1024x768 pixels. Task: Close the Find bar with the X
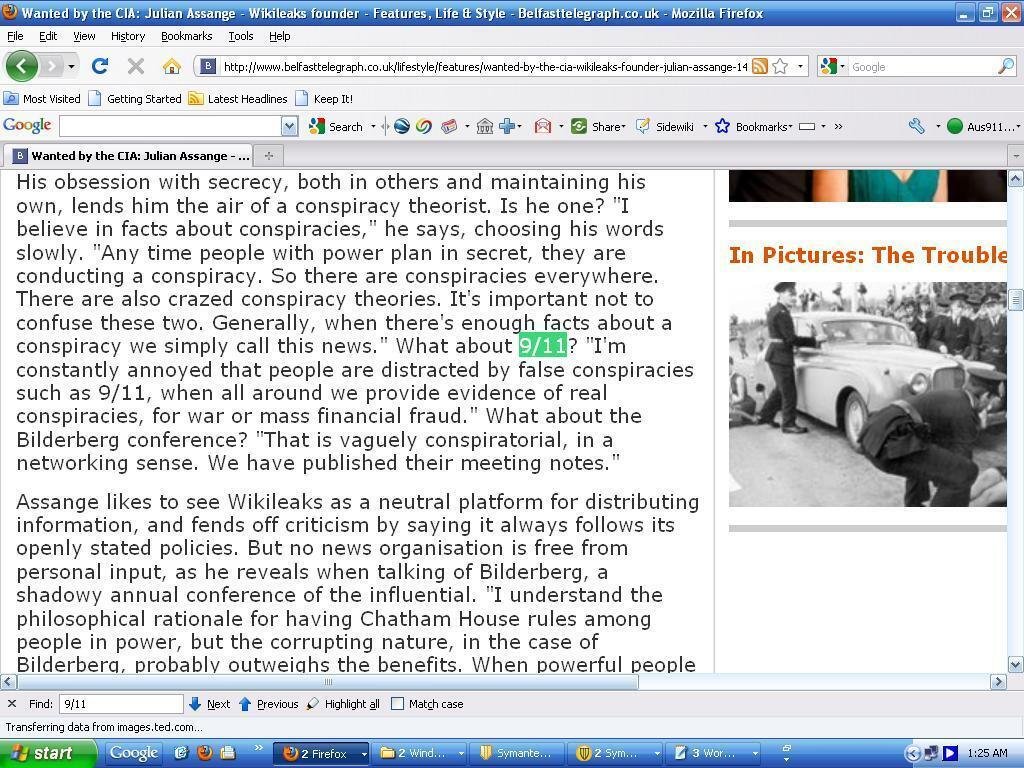click(x=12, y=703)
